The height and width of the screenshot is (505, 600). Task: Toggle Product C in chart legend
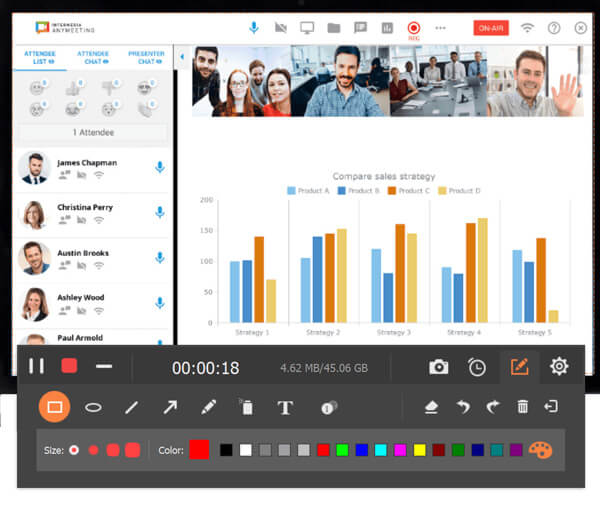point(409,191)
